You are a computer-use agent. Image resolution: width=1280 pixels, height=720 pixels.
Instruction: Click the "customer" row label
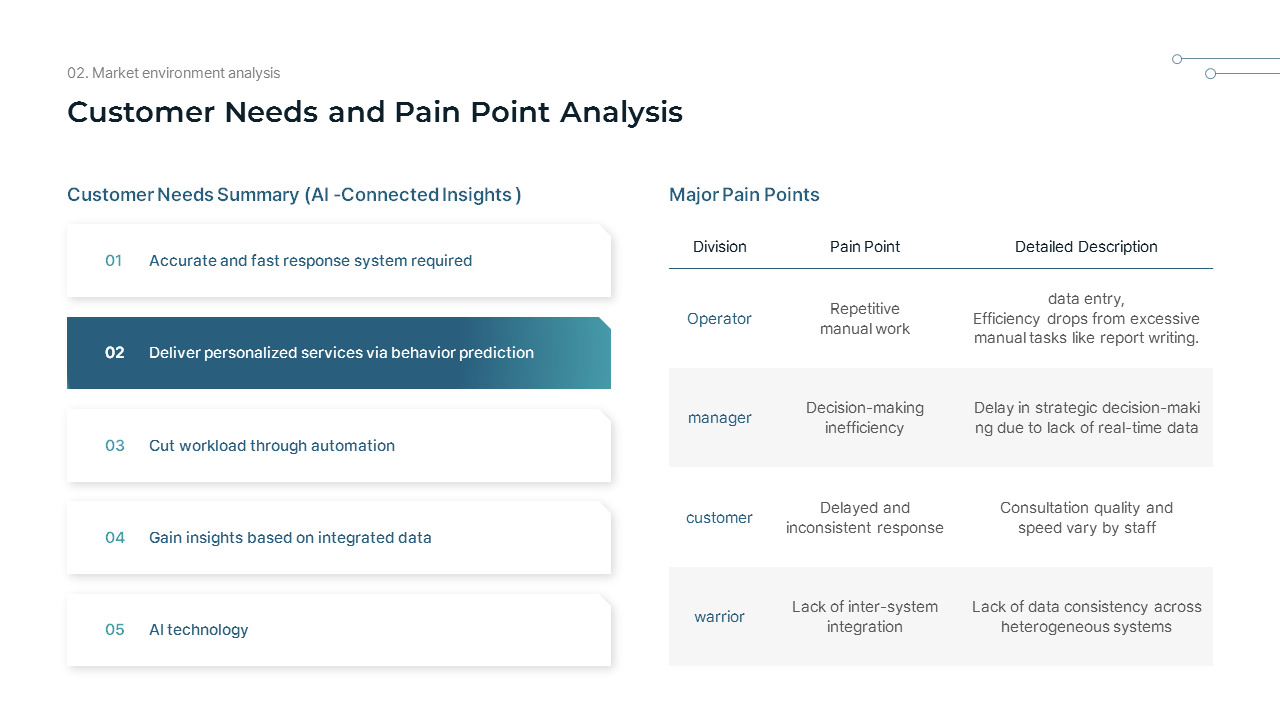pos(719,518)
